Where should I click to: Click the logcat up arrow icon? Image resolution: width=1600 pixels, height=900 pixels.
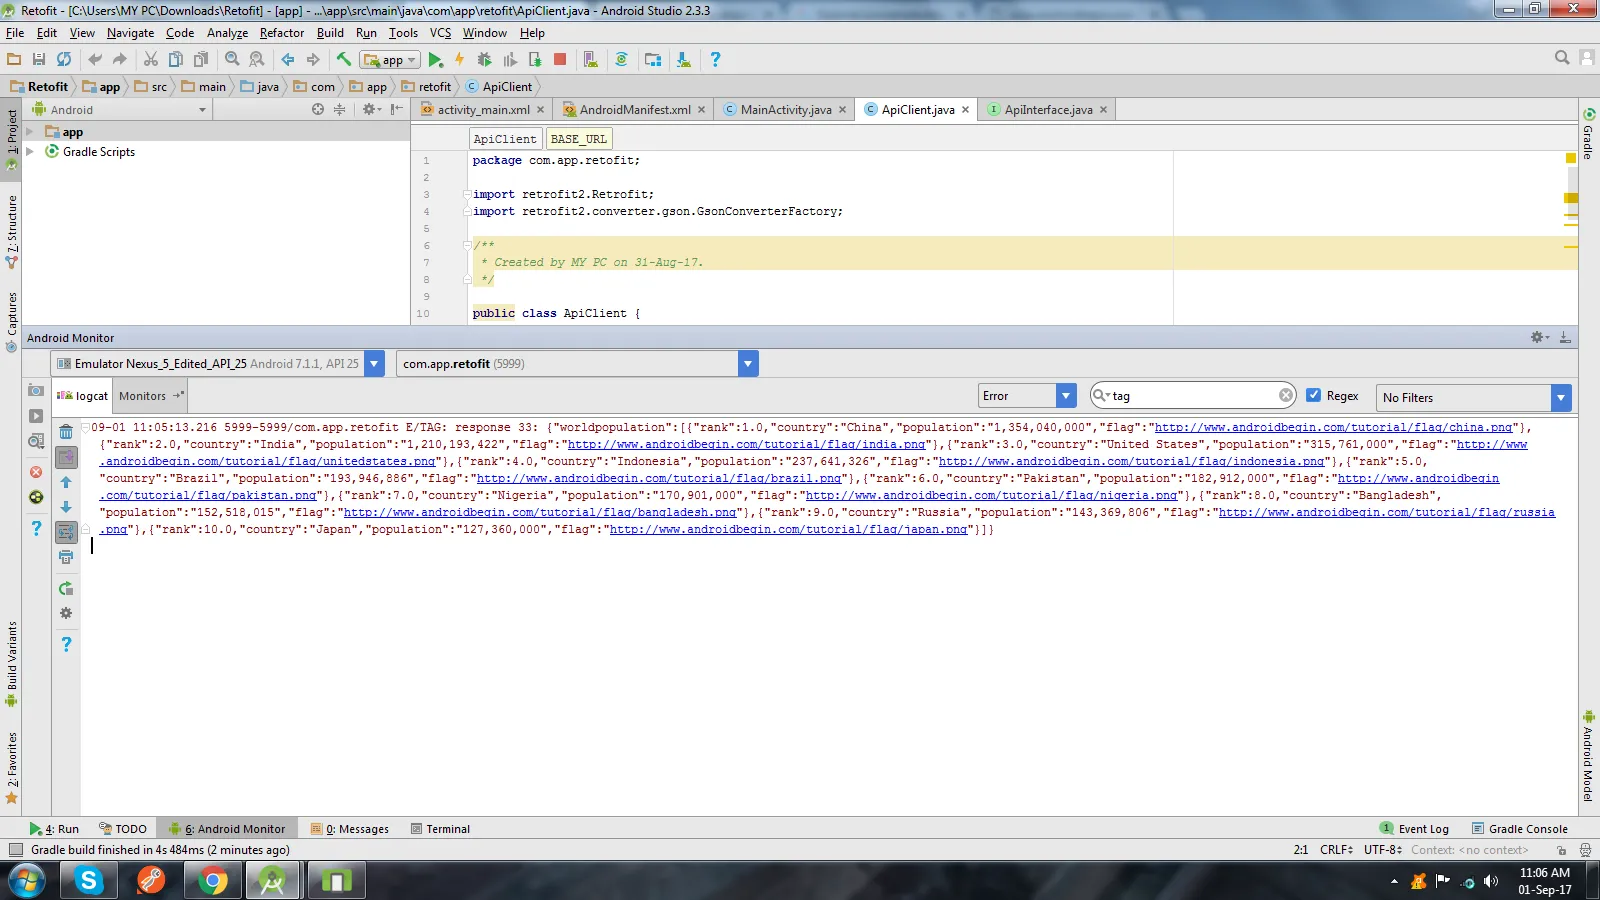tap(66, 482)
